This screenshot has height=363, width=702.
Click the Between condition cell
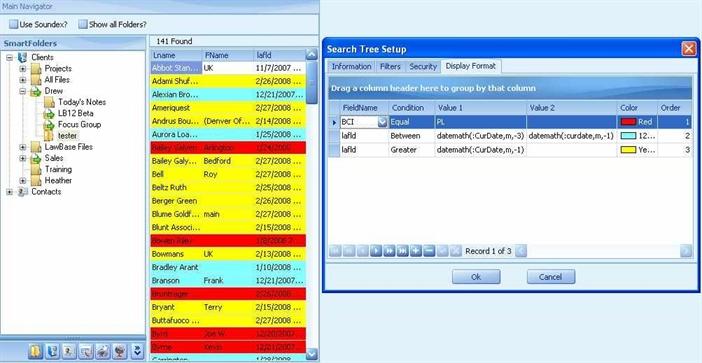coord(411,136)
